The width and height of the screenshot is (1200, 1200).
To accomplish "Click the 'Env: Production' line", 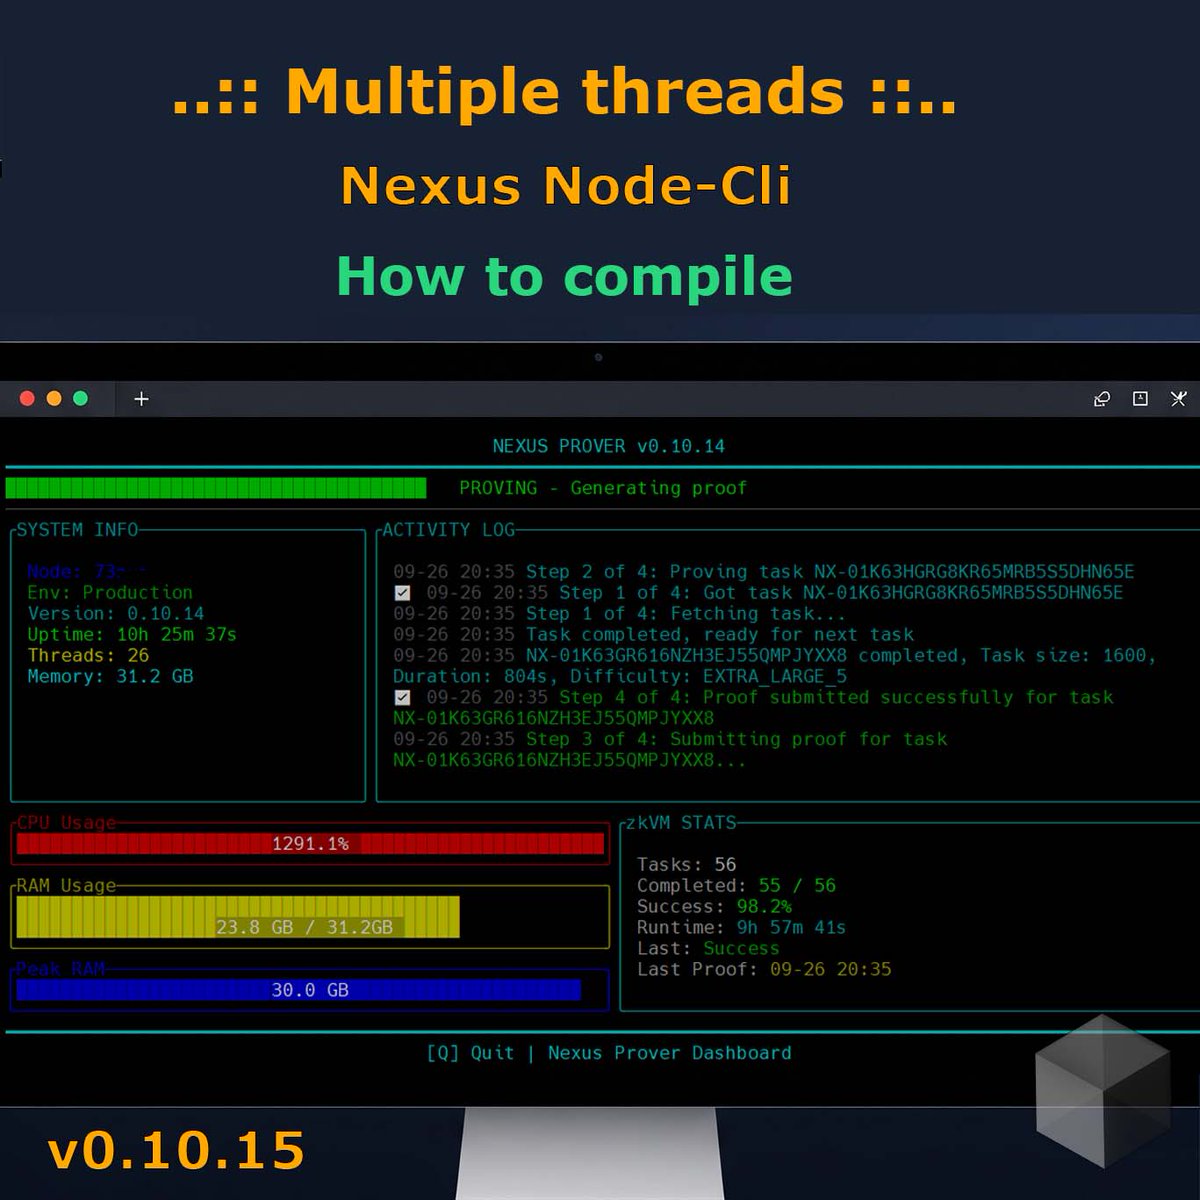I will pyautogui.click(x=110, y=593).
